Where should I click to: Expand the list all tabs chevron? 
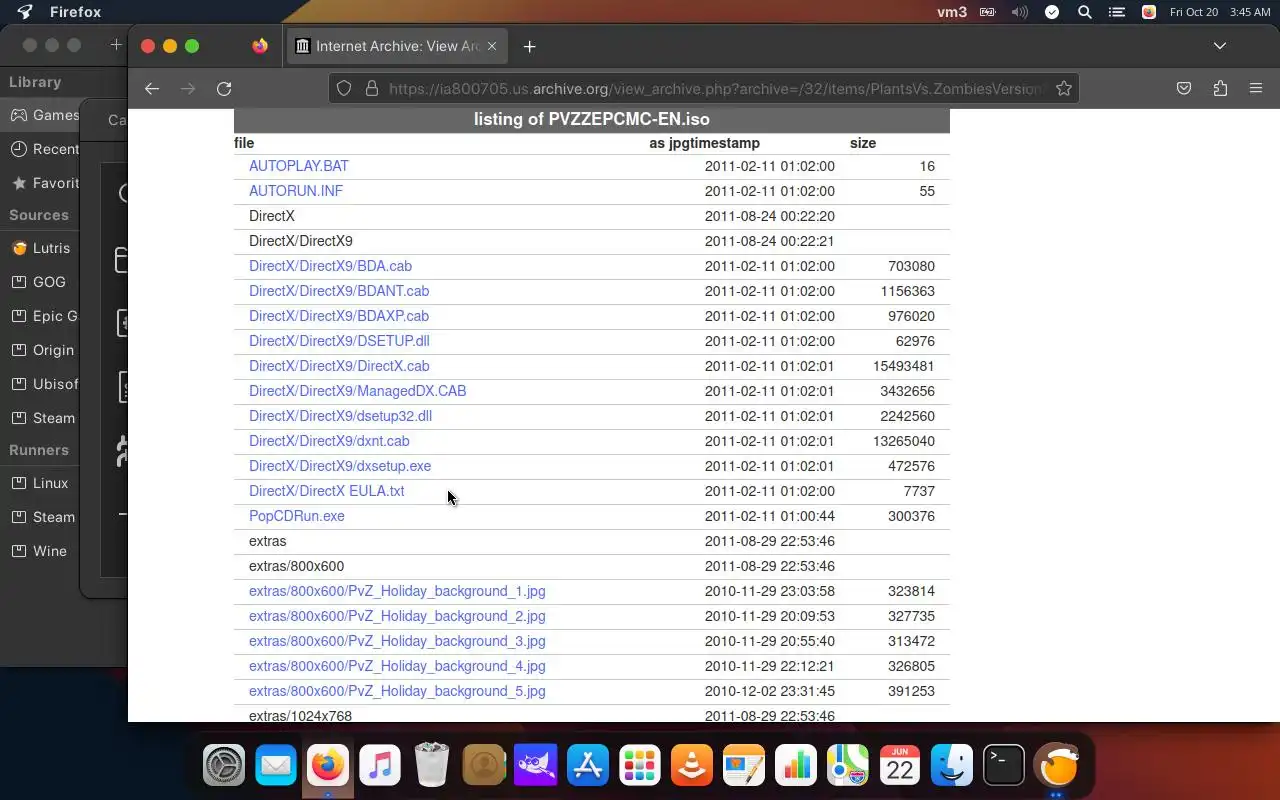(1220, 46)
